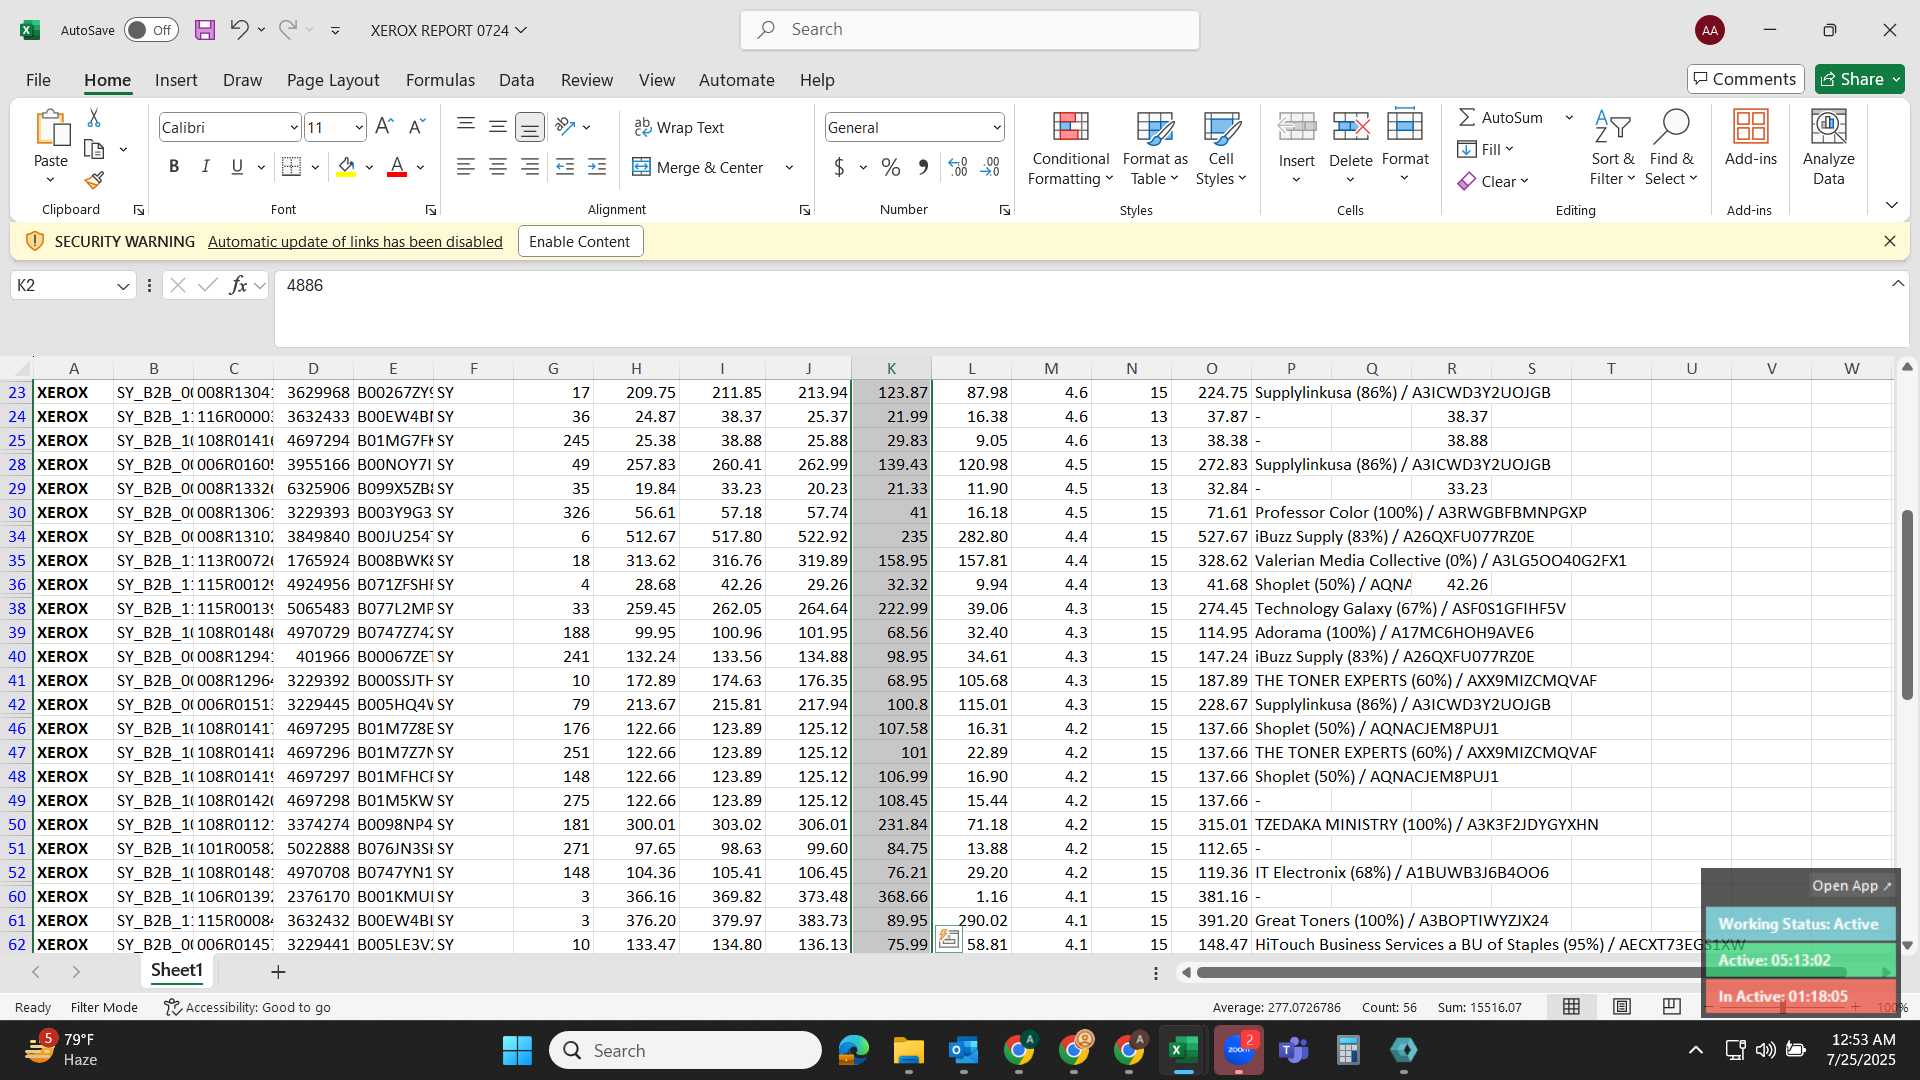Open the Fill dropdown
The width and height of the screenshot is (1920, 1080).
[1486, 149]
